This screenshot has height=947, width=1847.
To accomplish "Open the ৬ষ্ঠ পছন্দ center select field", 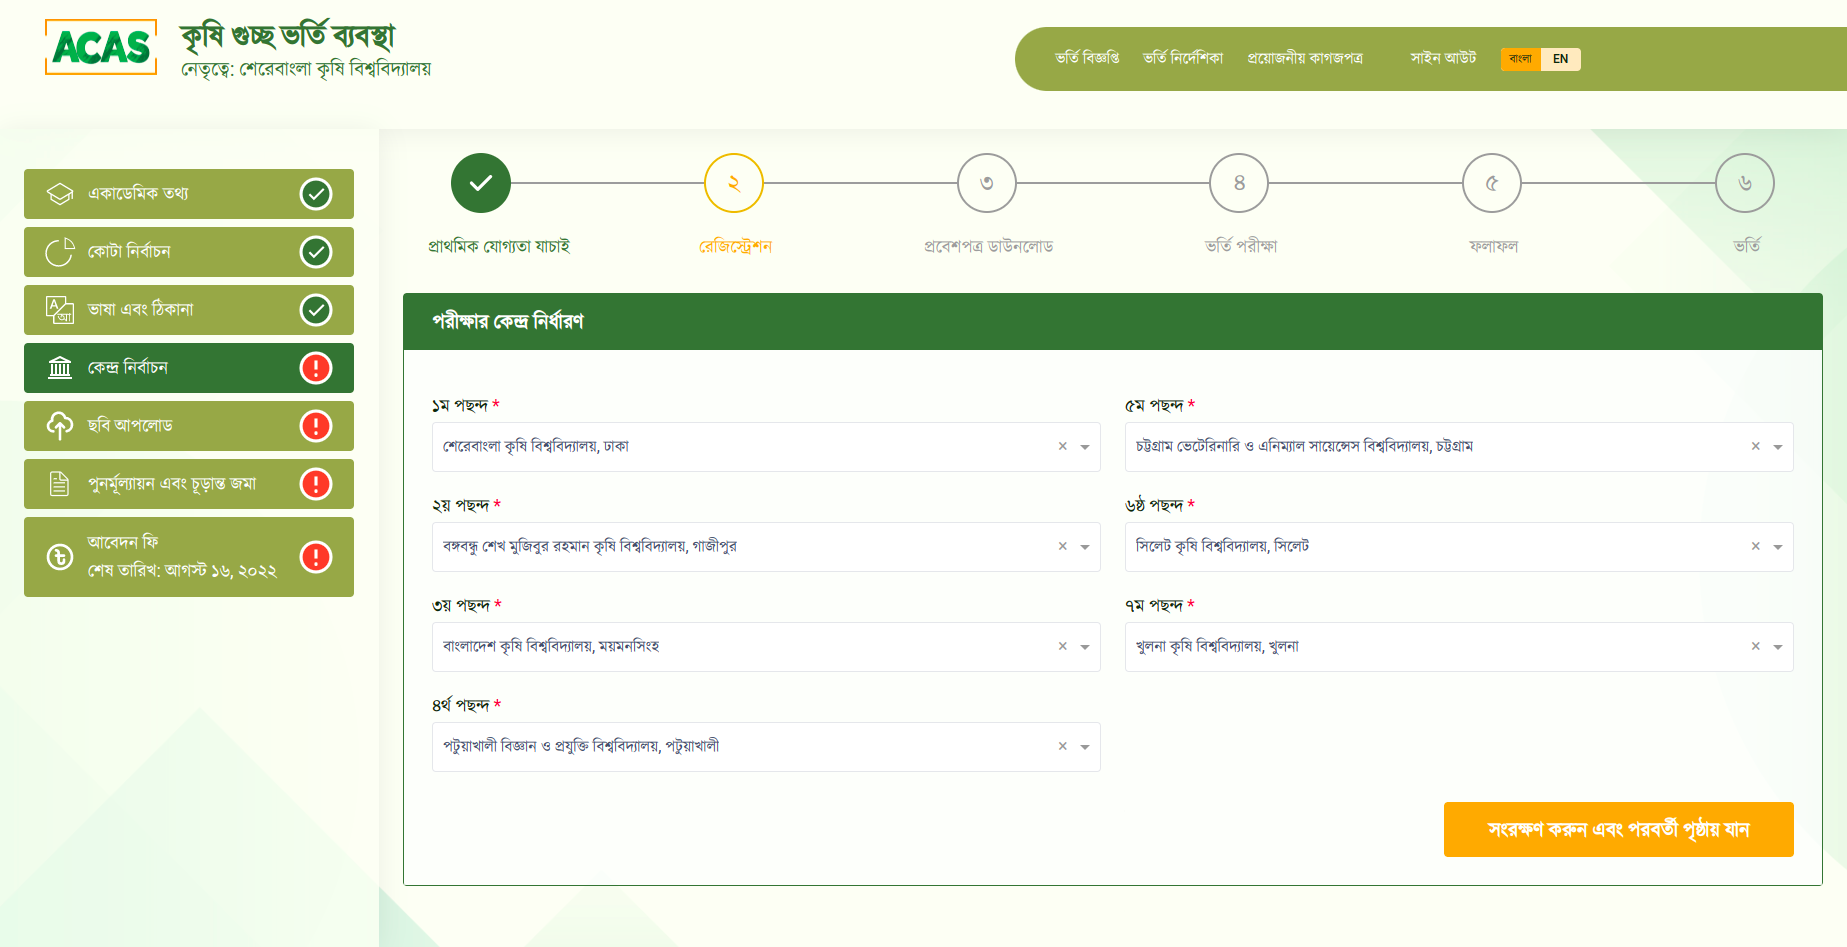I will click(x=1459, y=547).
